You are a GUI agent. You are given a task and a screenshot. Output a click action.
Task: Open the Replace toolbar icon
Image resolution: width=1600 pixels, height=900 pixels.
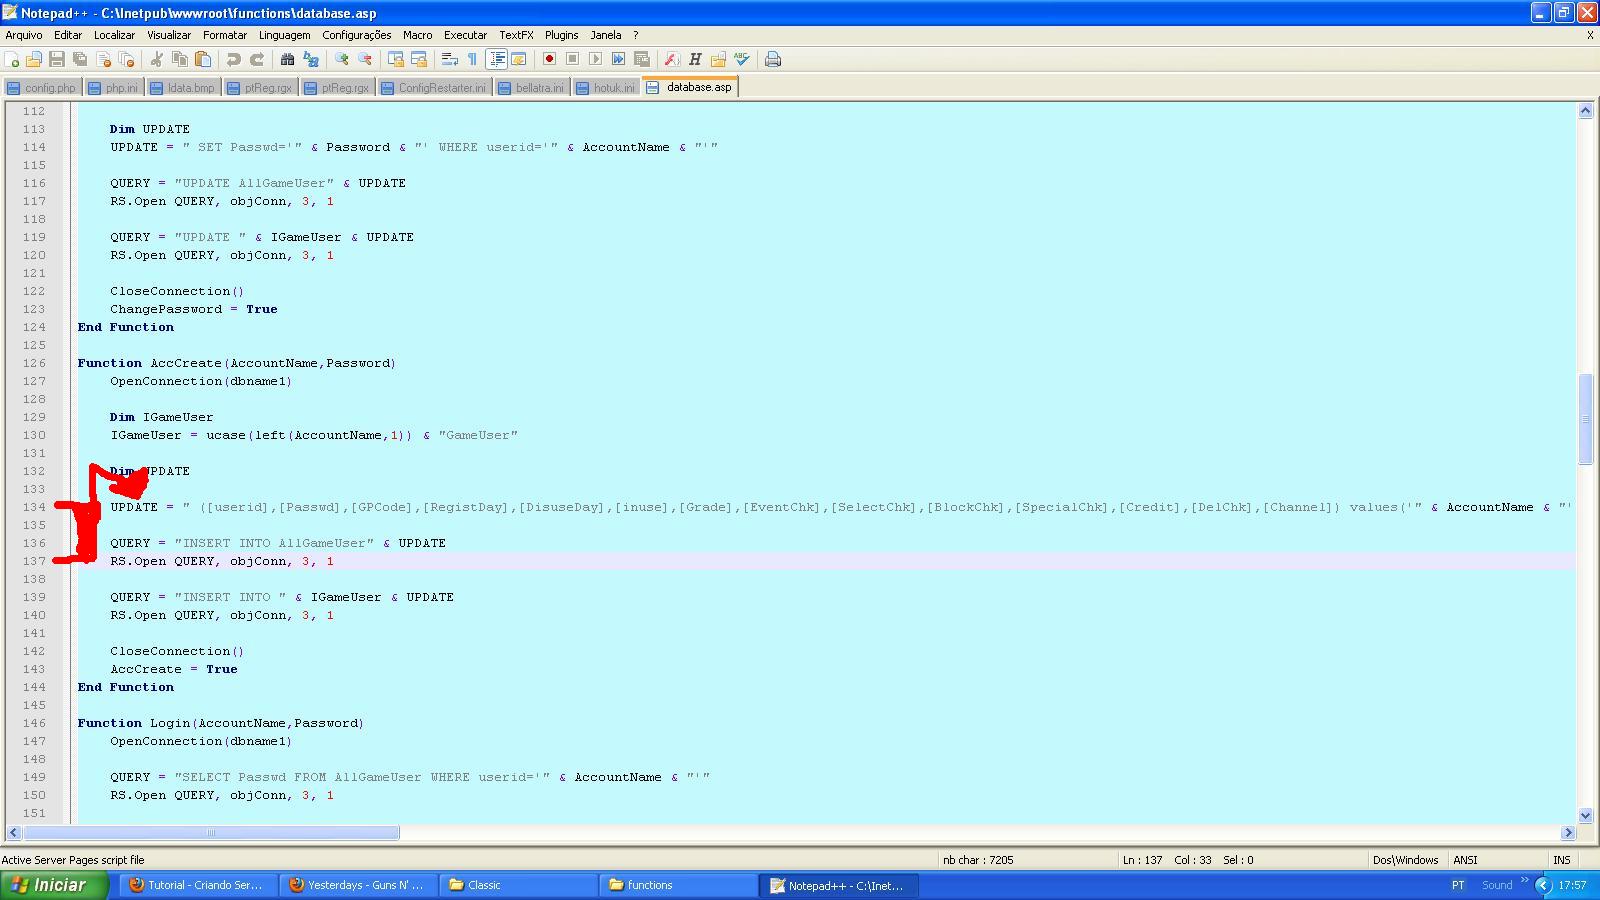click(x=311, y=59)
